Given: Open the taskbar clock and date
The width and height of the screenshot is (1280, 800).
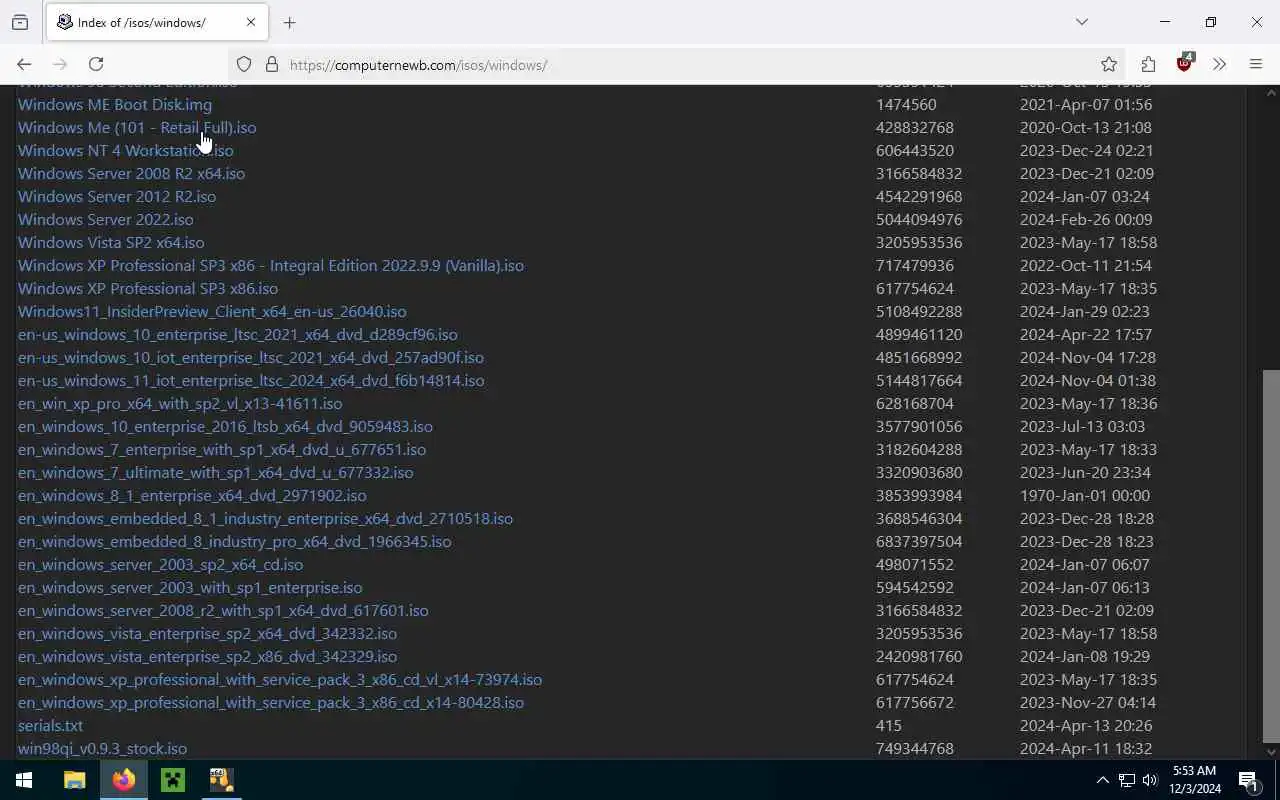Looking at the screenshot, I should pos(1195,780).
